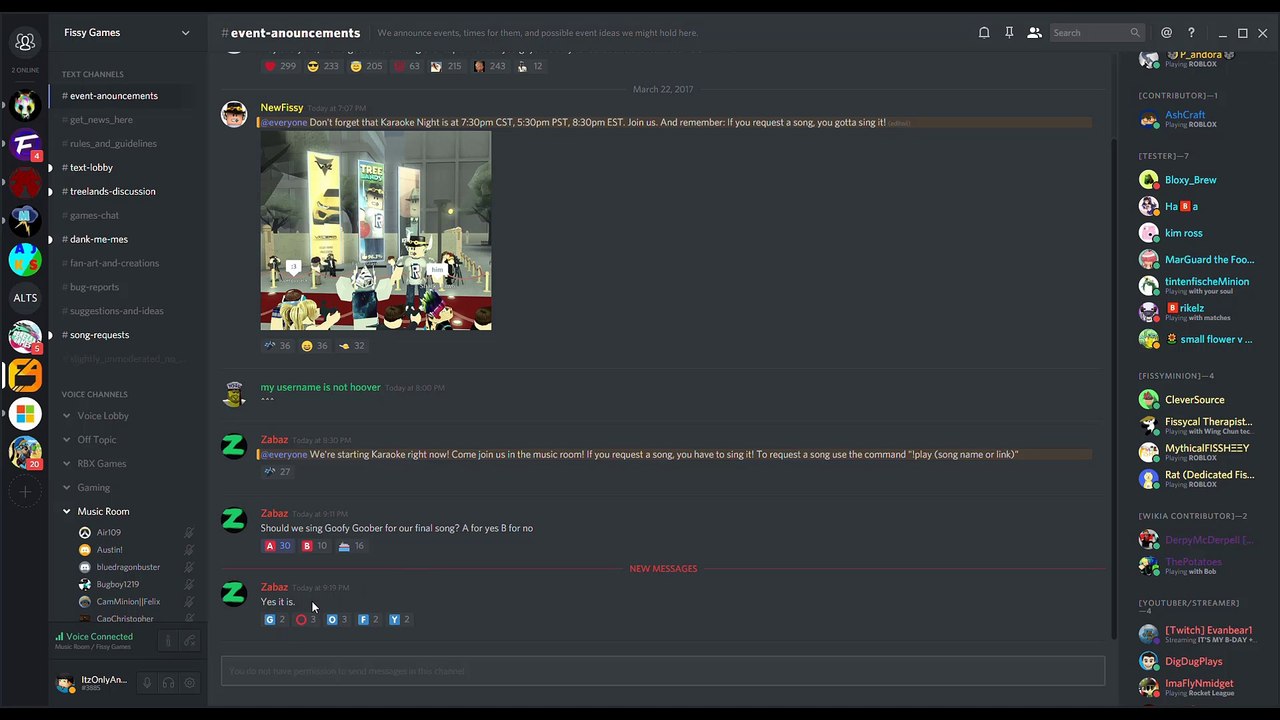Open the purple F server icon
Image resolution: width=1280 pixels, height=720 pixels.
coord(25,144)
